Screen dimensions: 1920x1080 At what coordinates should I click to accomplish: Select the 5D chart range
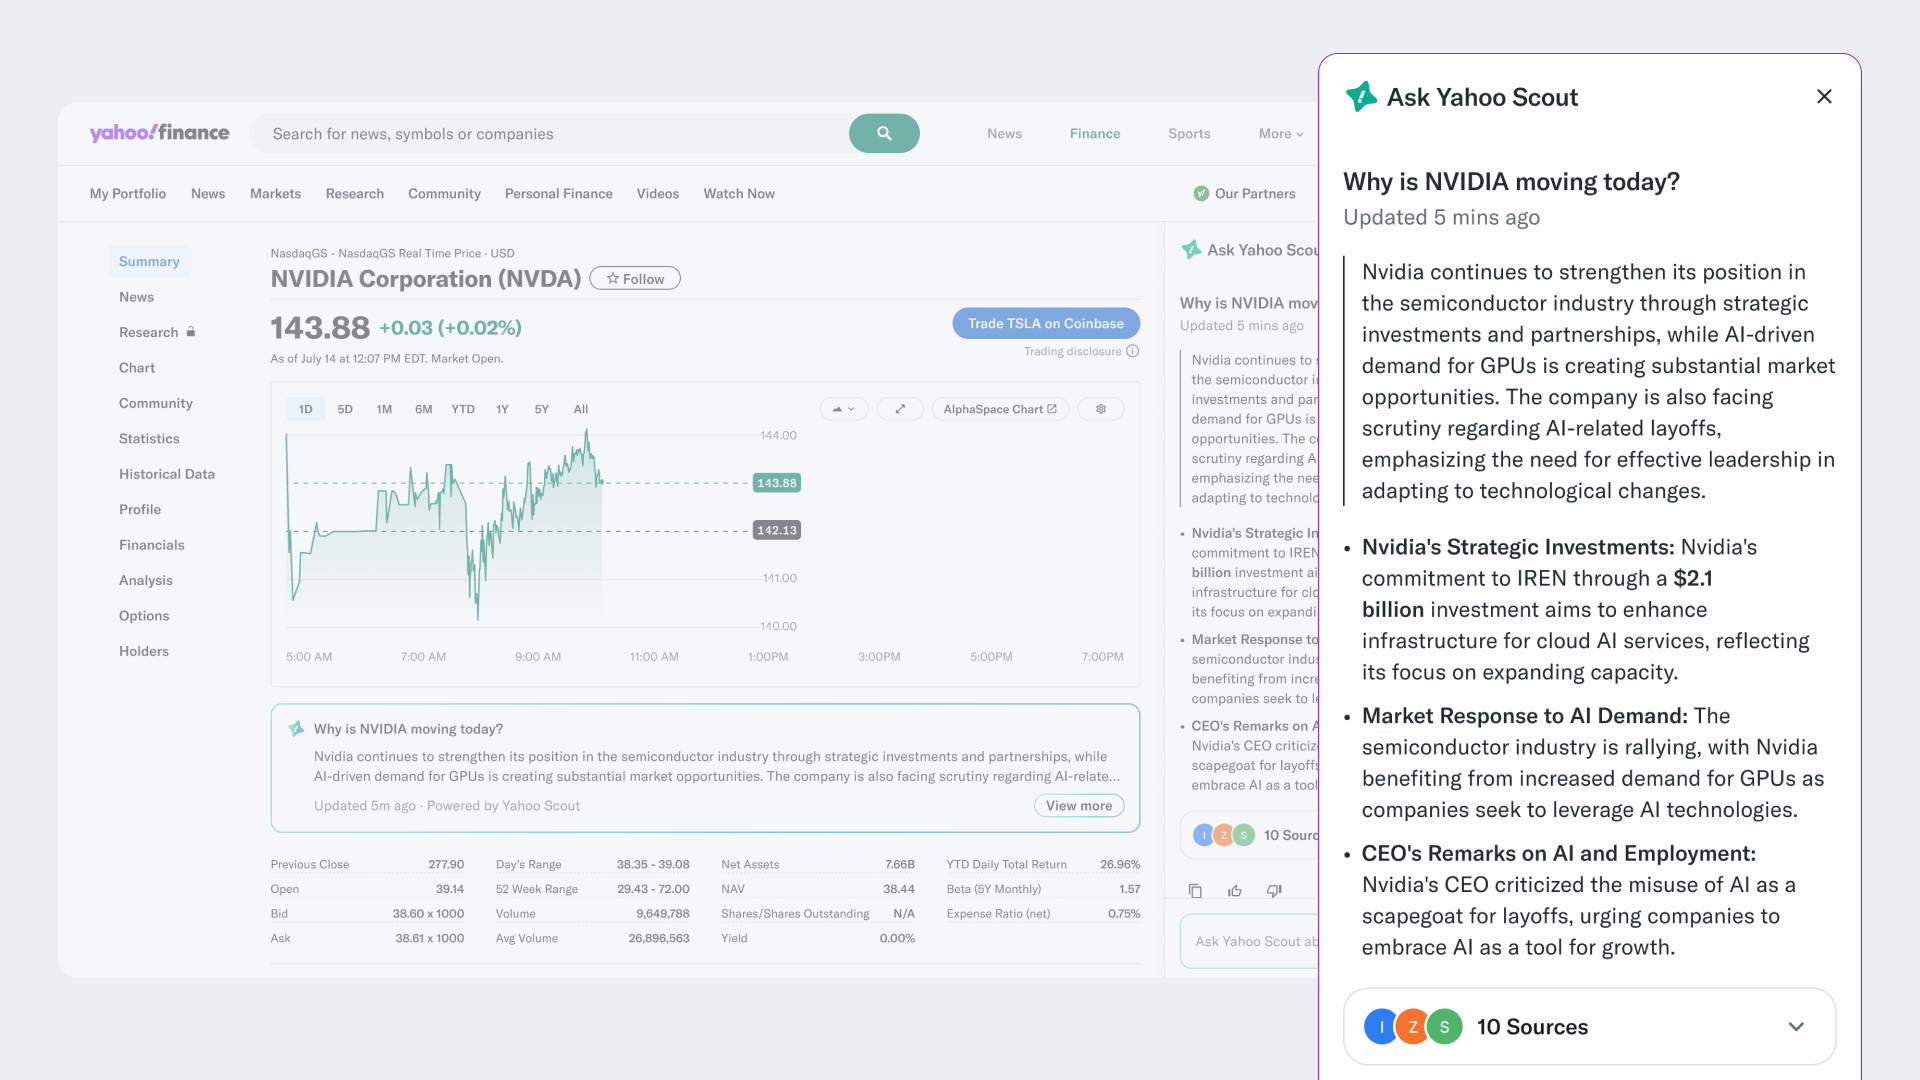(345, 409)
